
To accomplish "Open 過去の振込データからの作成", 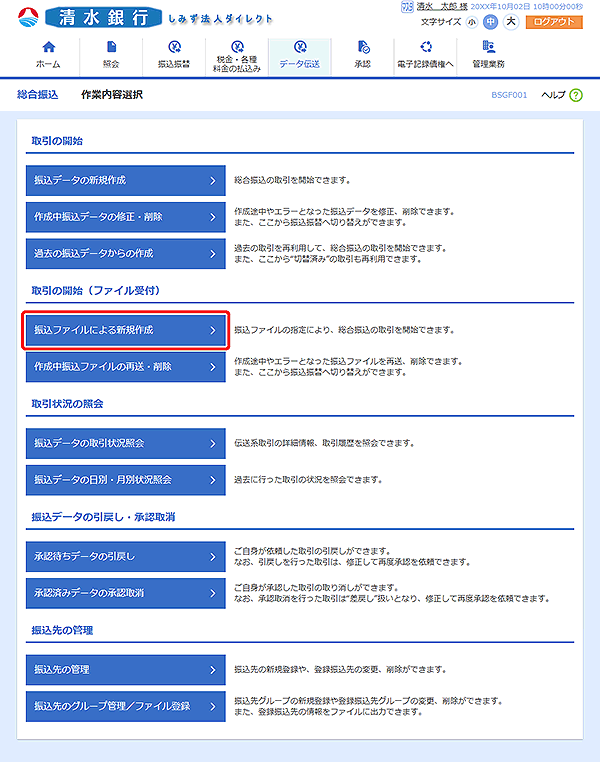I will (x=125, y=254).
